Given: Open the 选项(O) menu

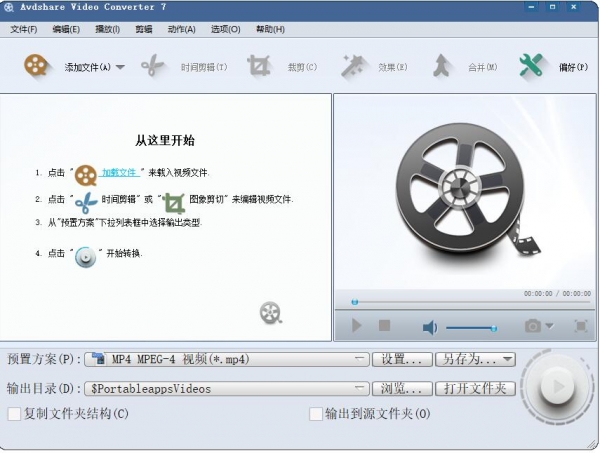Looking at the screenshot, I should pos(226,29).
